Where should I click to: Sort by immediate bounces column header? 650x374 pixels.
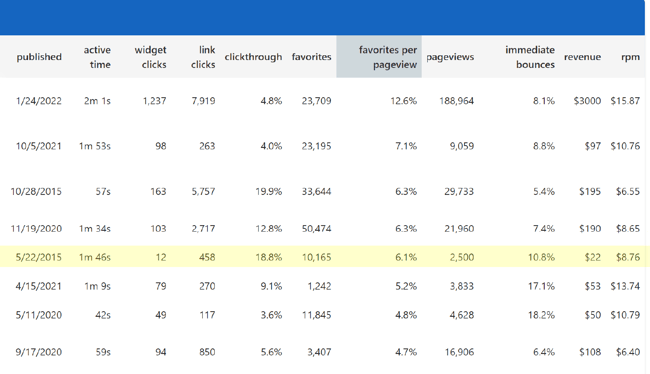(x=529, y=57)
